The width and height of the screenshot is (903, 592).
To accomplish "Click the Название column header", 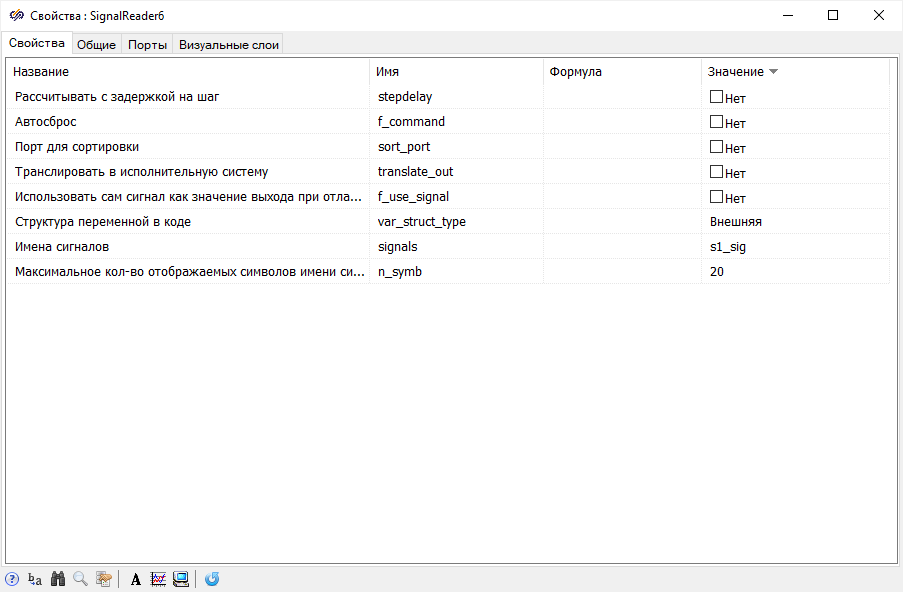I will 41,72.
